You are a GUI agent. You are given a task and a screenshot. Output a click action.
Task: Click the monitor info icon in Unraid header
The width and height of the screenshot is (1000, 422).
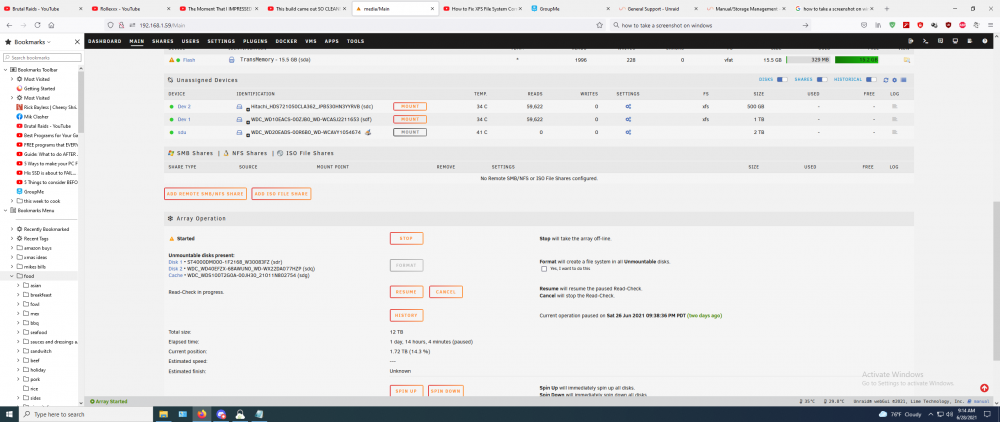955,41
